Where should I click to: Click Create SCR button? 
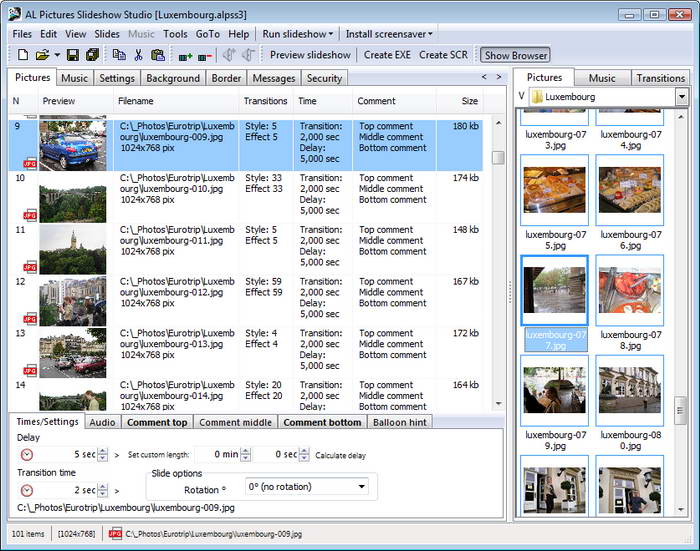pyautogui.click(x=443, y=55)
